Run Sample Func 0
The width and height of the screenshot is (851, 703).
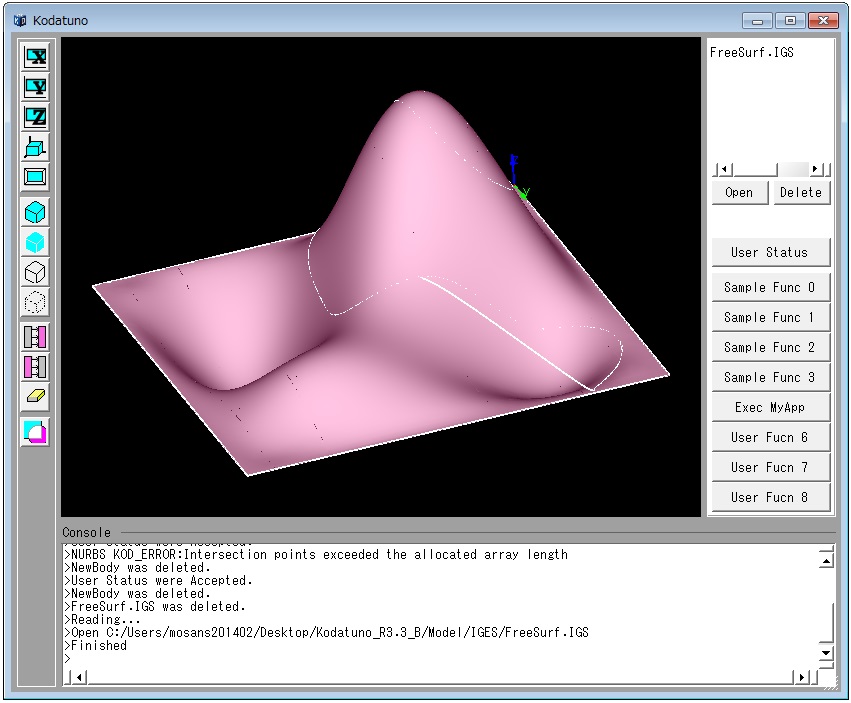770,287
